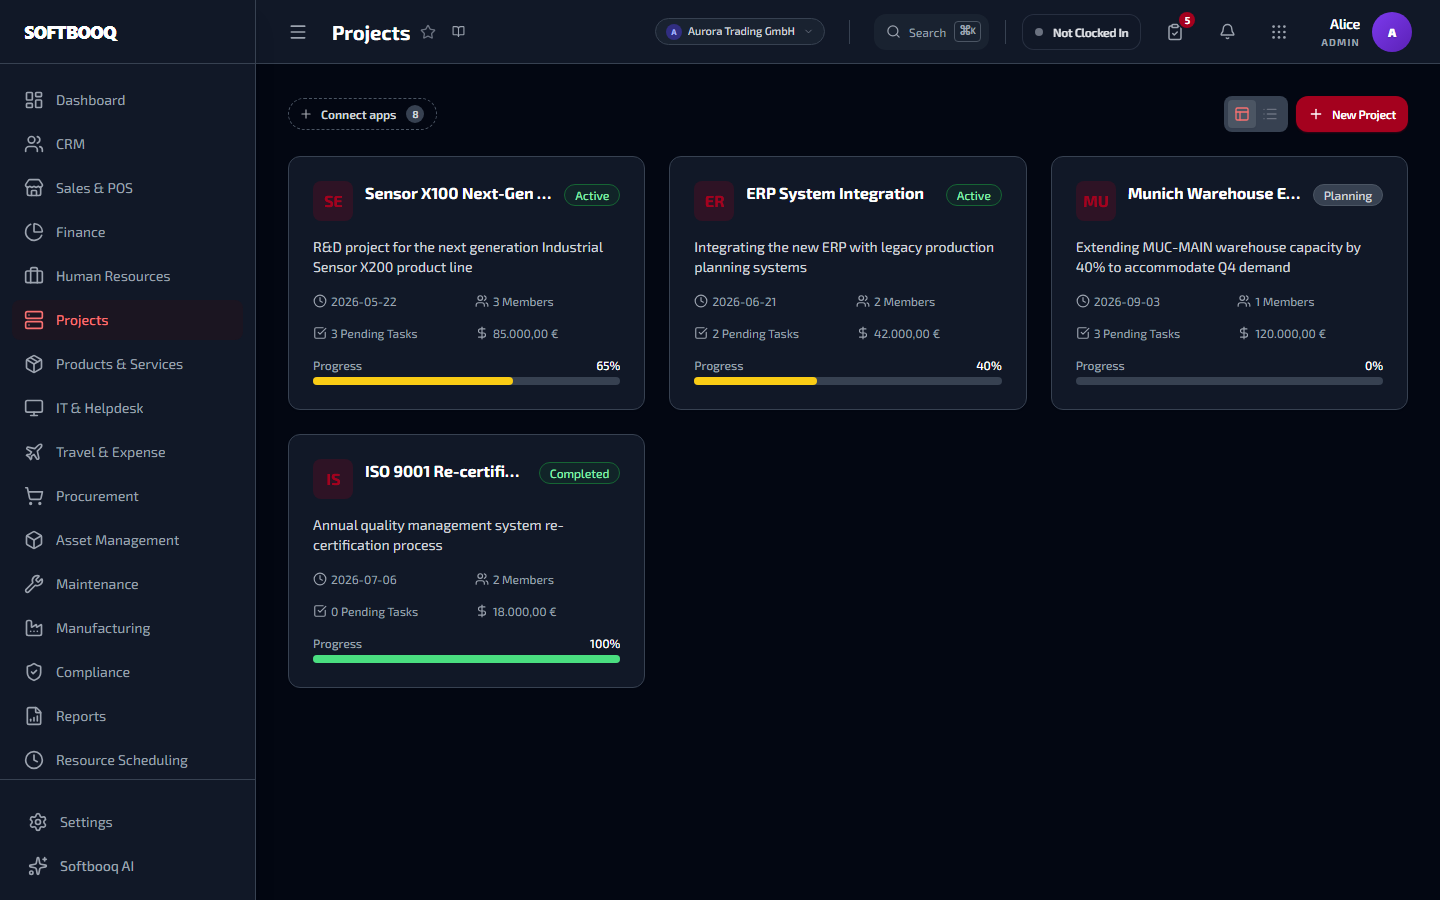The width and height of the screenshot is (1440, 900).
Task: Click the ER project avatar icon
Action: 714,201
